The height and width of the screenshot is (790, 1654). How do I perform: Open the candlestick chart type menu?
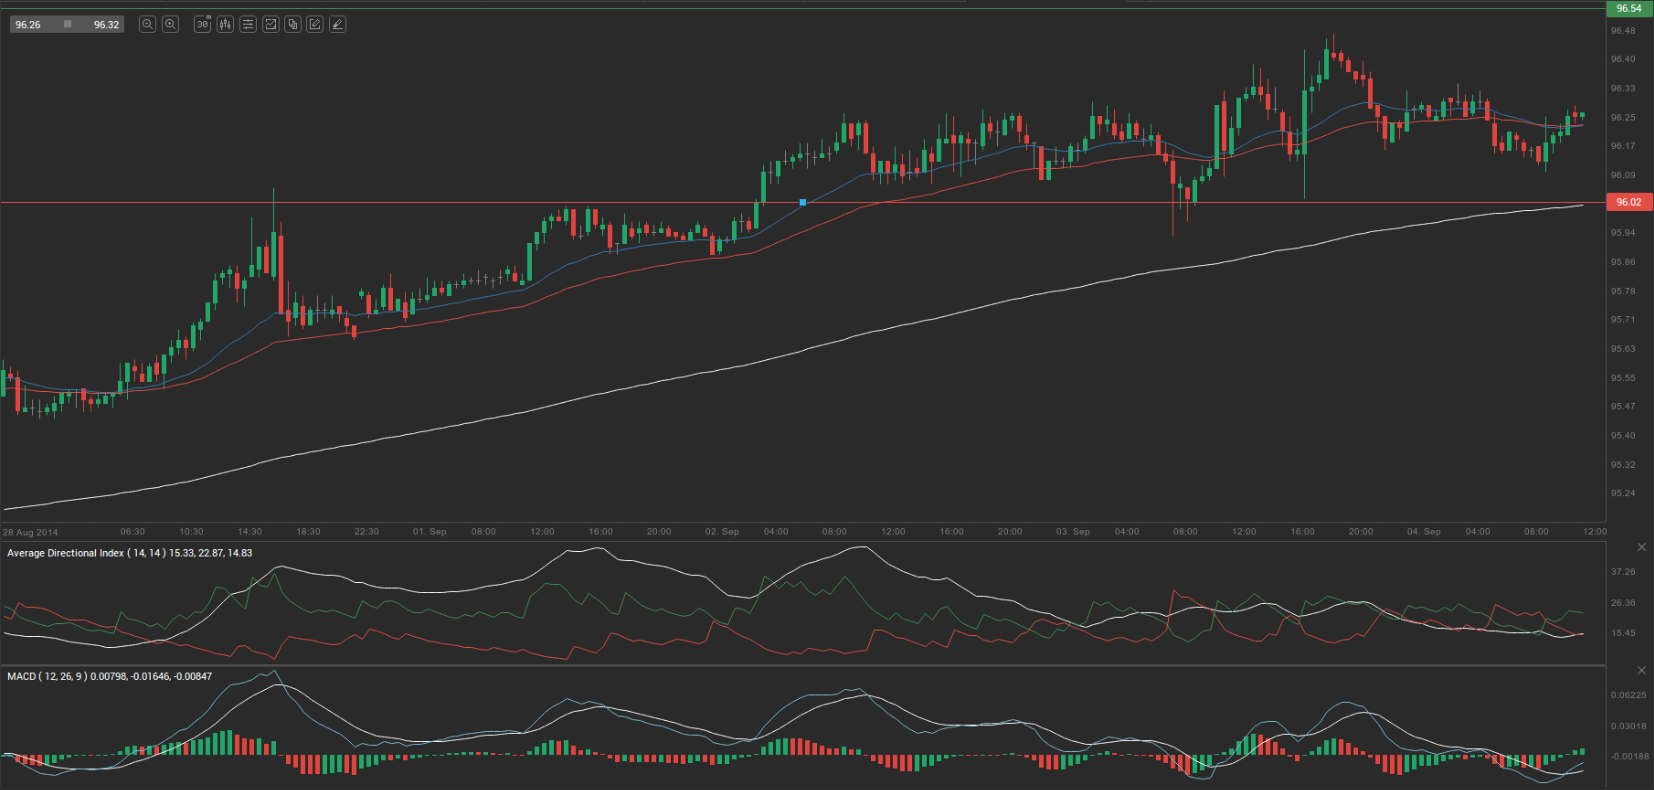tap(225, 24)
